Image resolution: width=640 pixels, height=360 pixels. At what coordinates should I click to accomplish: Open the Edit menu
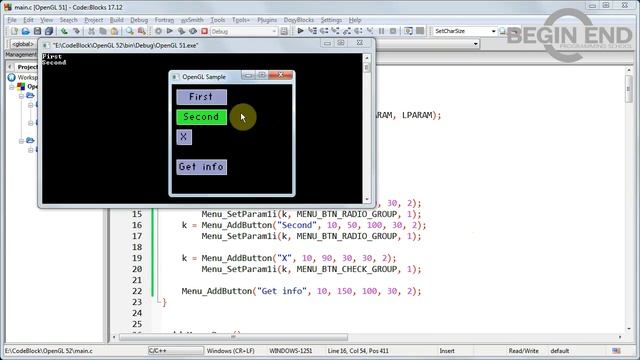(28, 20)
